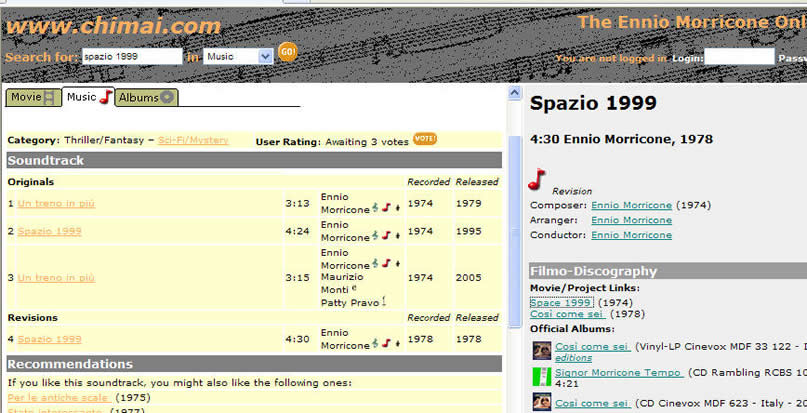Click the orange VOTE! badge
807x413 pixels.
point(425,139)
